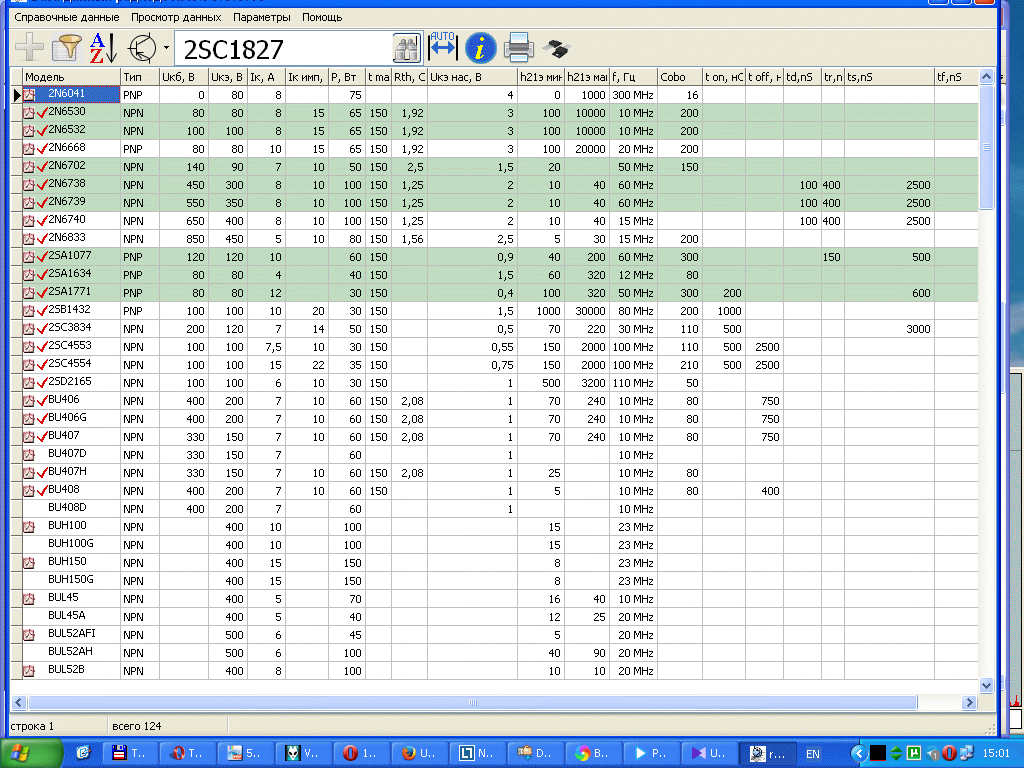This screenshot has height=768, width=1024.
Task: Sort by the Тип column header
Action: 140,77
